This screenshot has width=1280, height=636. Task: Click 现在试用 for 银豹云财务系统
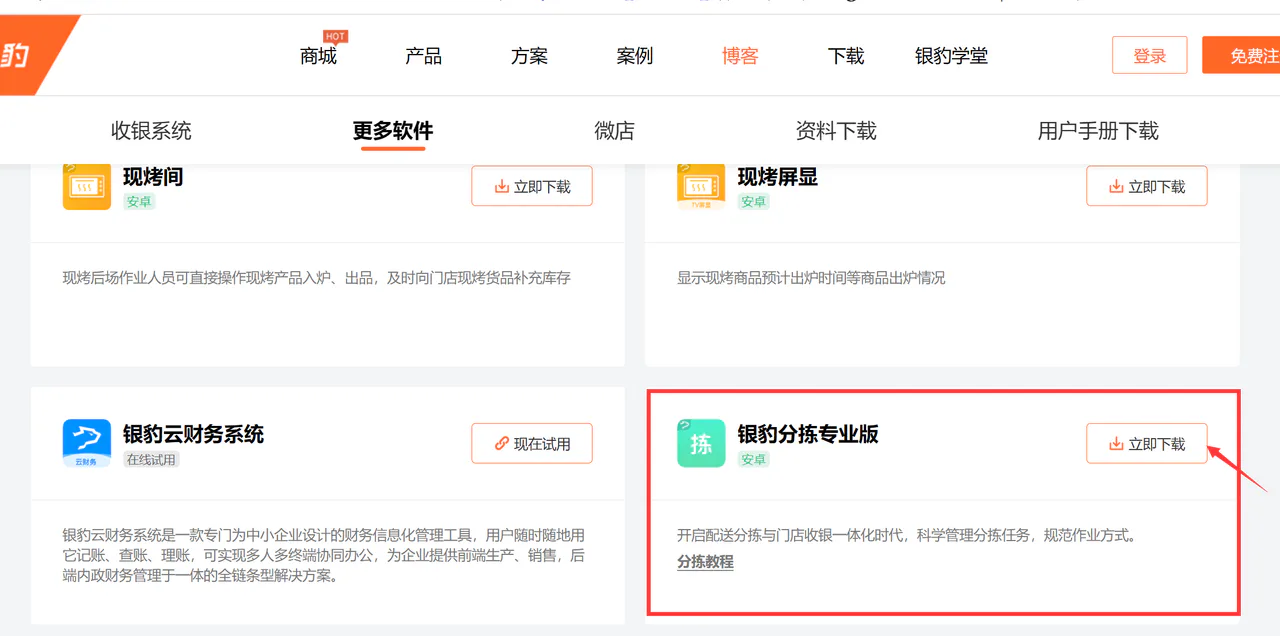coord(532,444)
